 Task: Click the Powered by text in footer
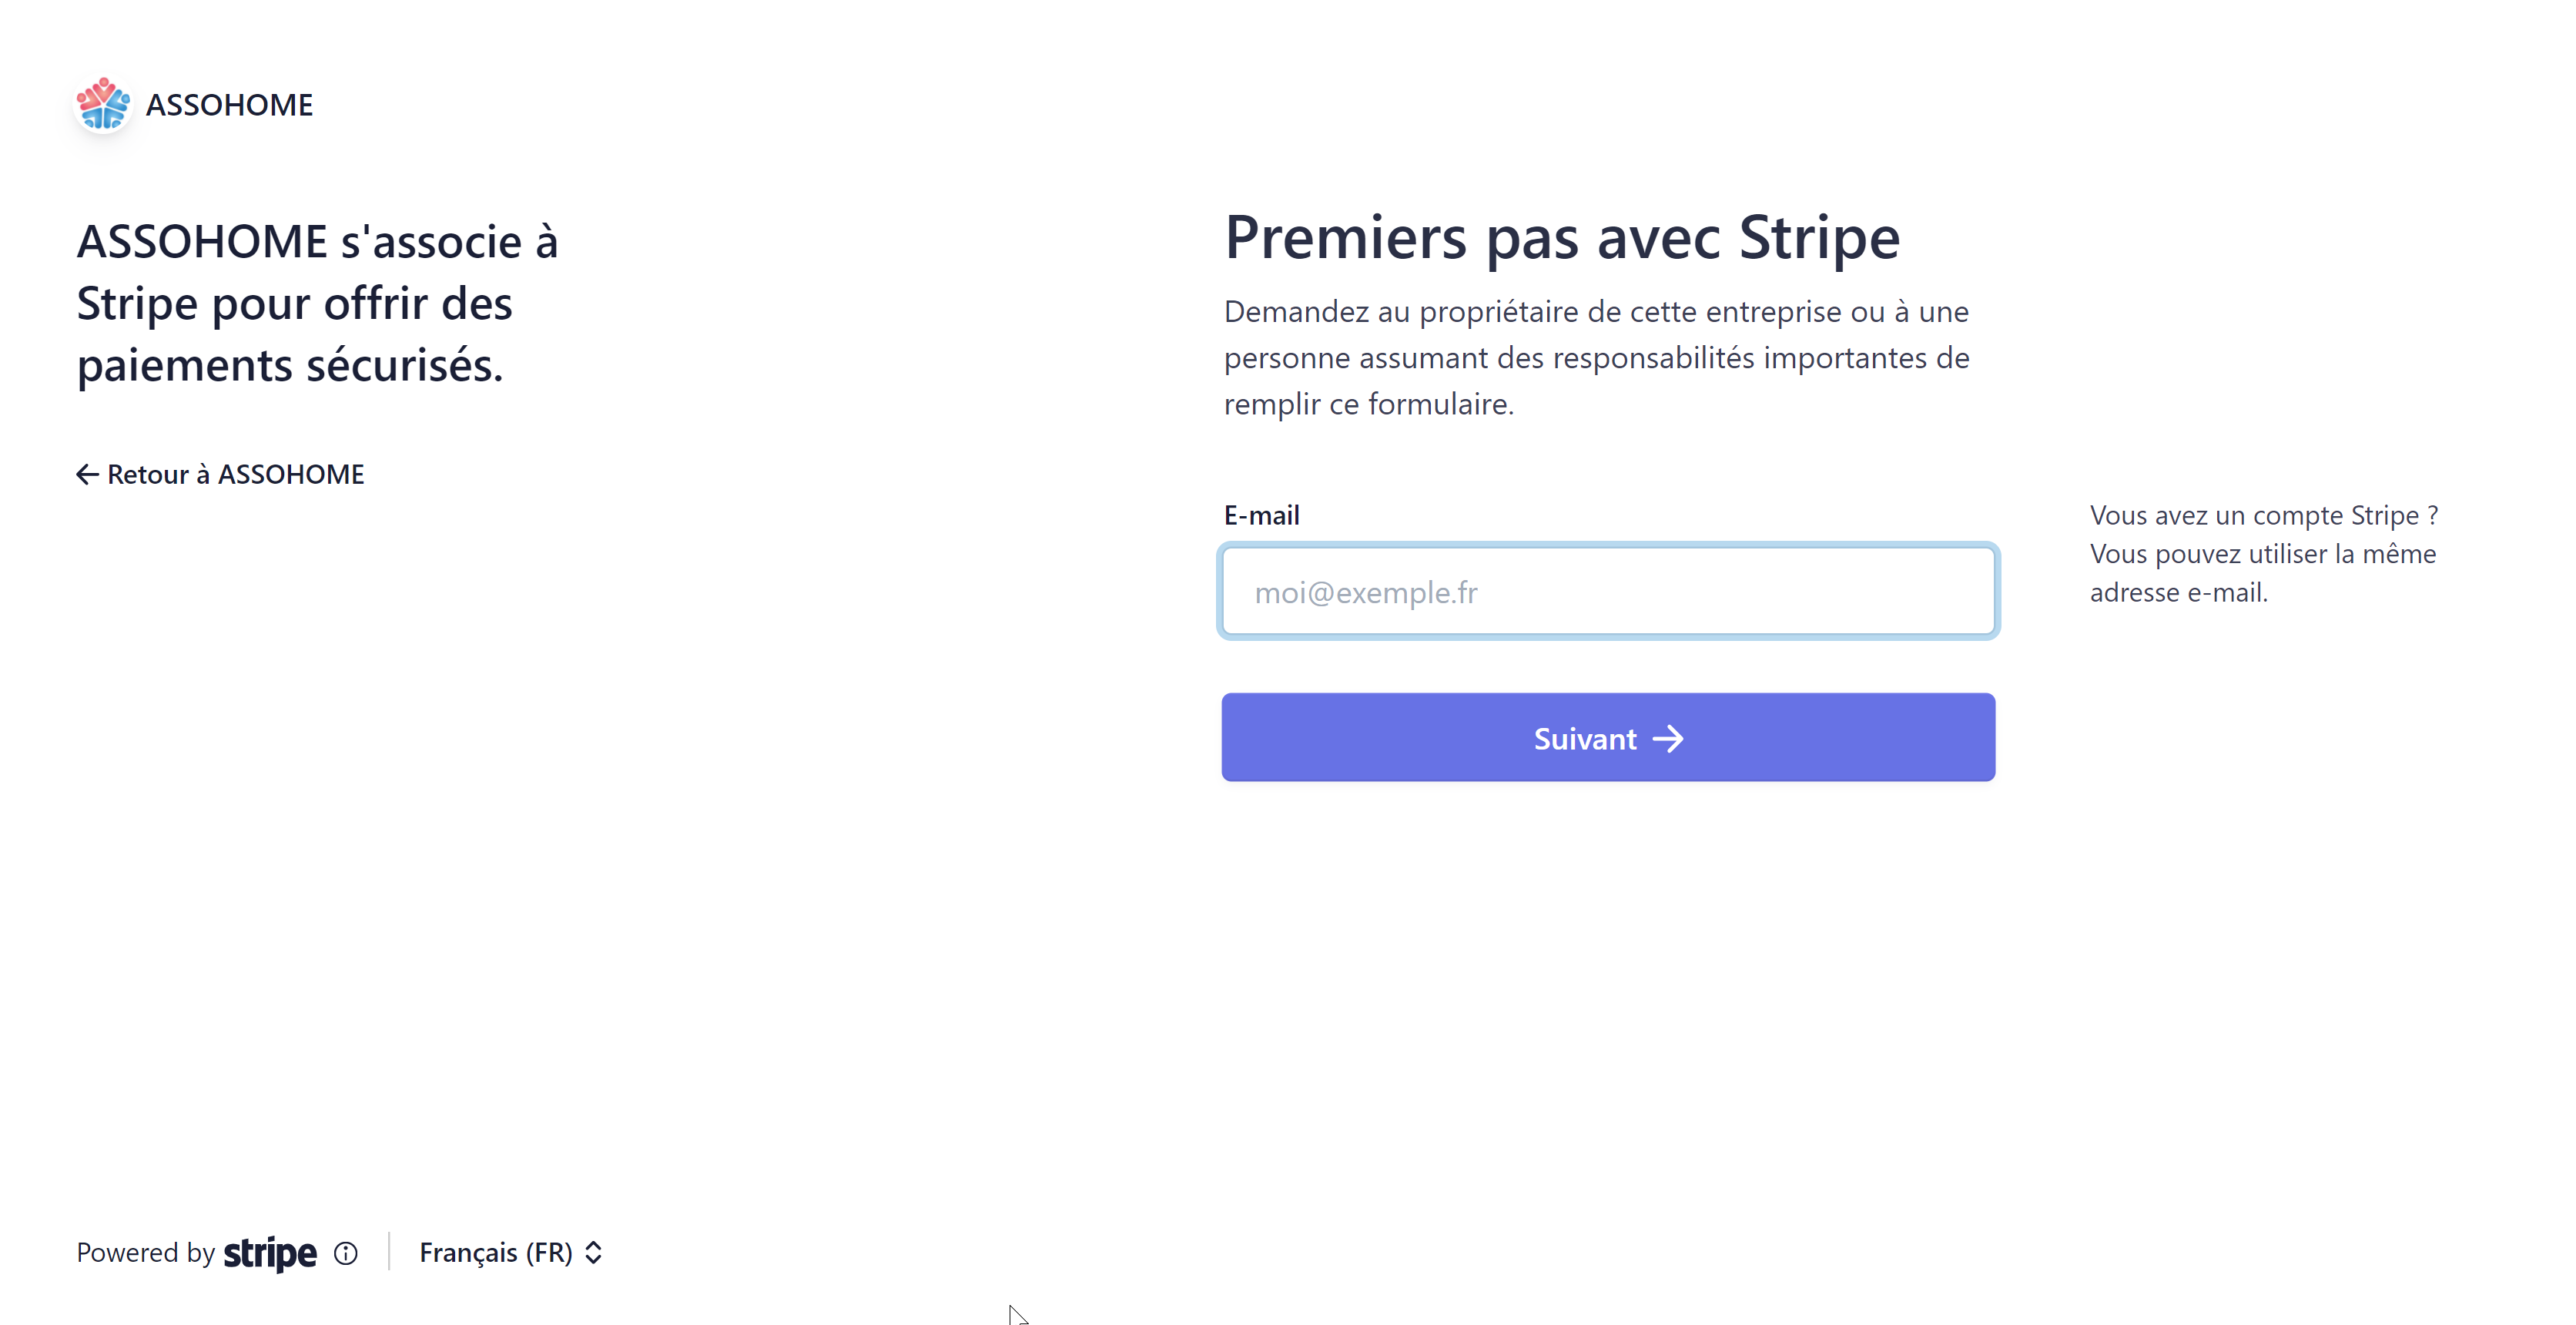(x=146, y=1253)
